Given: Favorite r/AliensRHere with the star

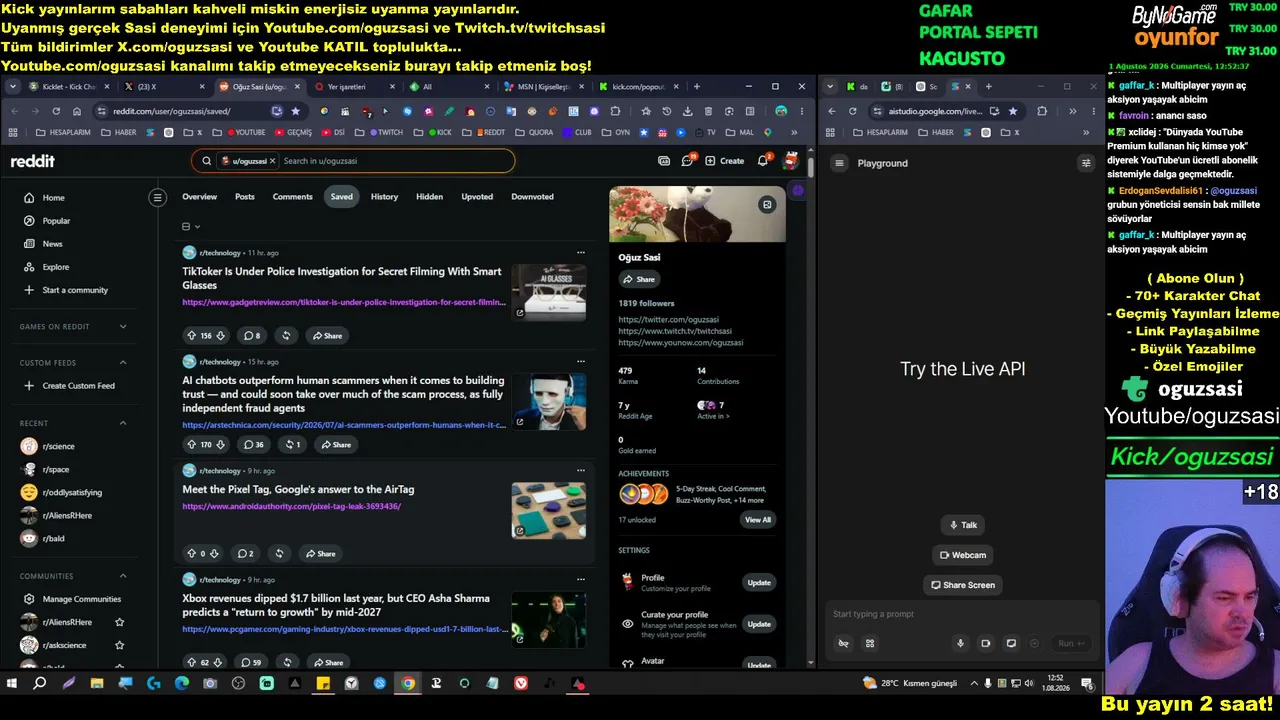Looking at the screenshot, I should (120, 622).
